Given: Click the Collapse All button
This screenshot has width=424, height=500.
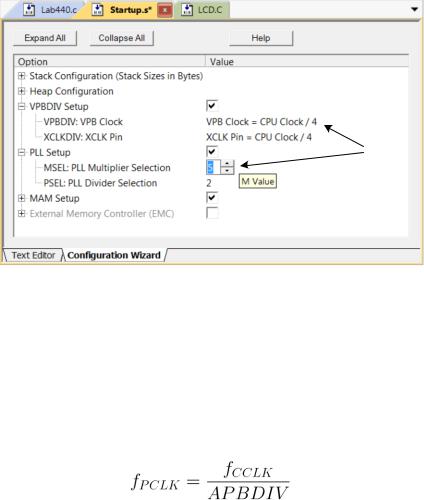Looking at the screenshot, I should (x=122, y=38).
